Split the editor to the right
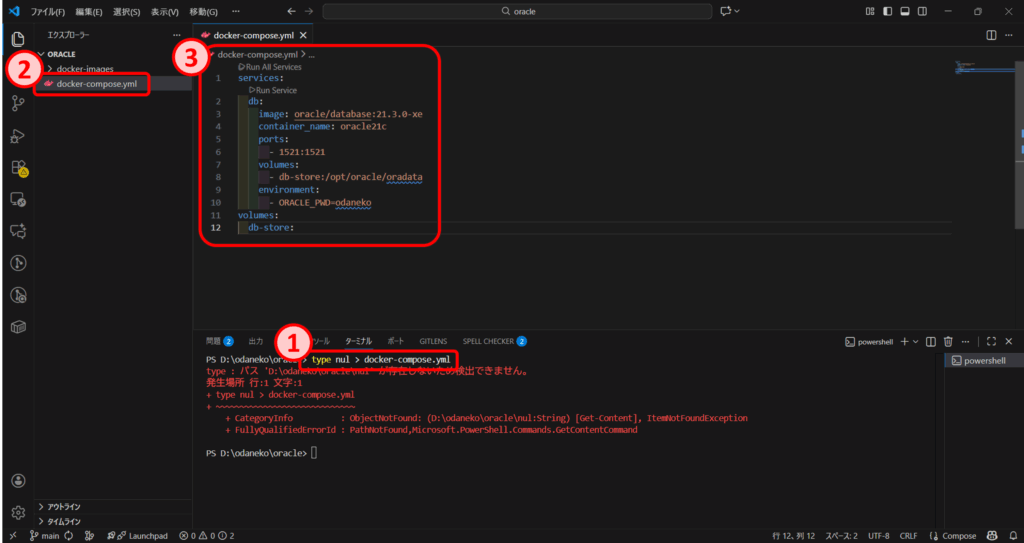Screen dimensions: 1024x543 pyautogui.click(x=991, y=35)
